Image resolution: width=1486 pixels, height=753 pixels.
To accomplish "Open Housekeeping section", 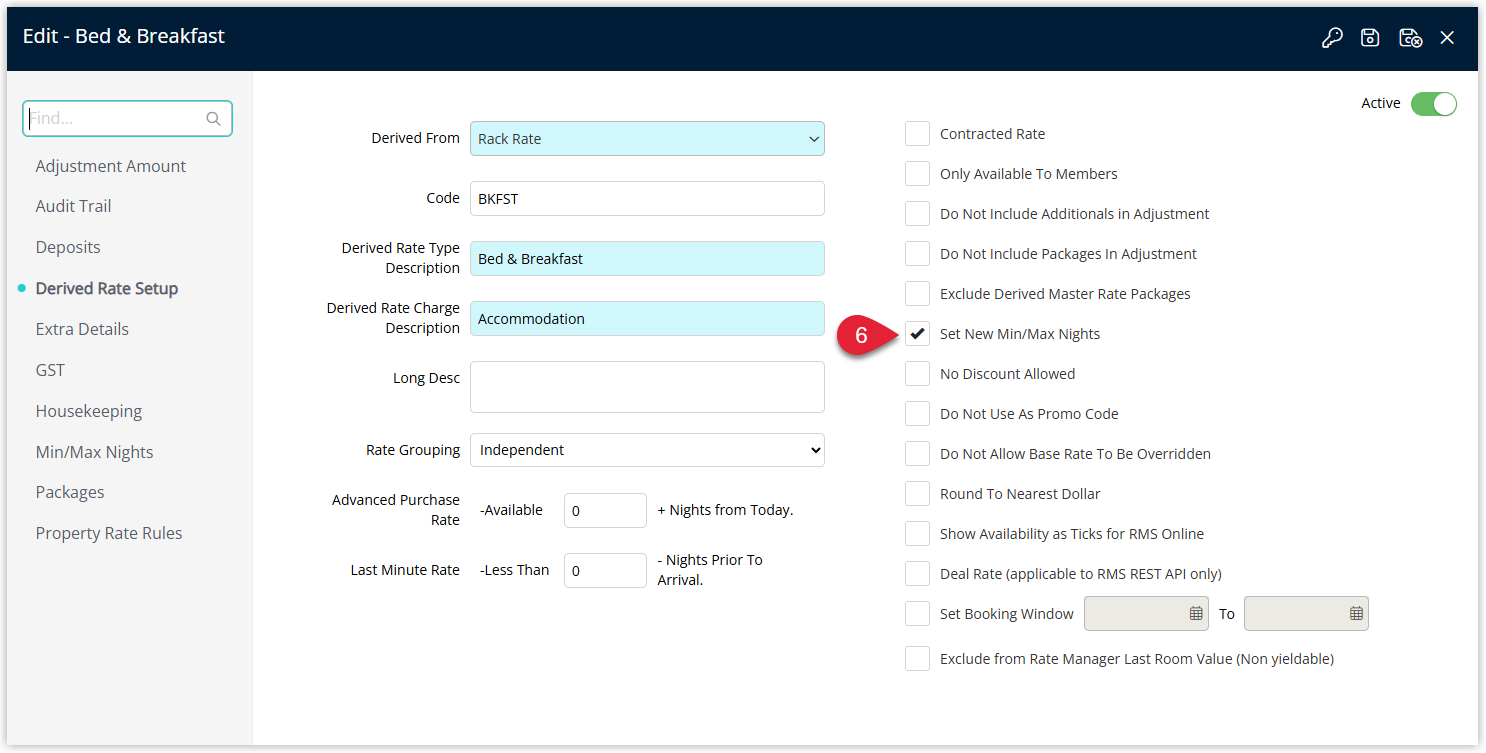I will [89, 411].
